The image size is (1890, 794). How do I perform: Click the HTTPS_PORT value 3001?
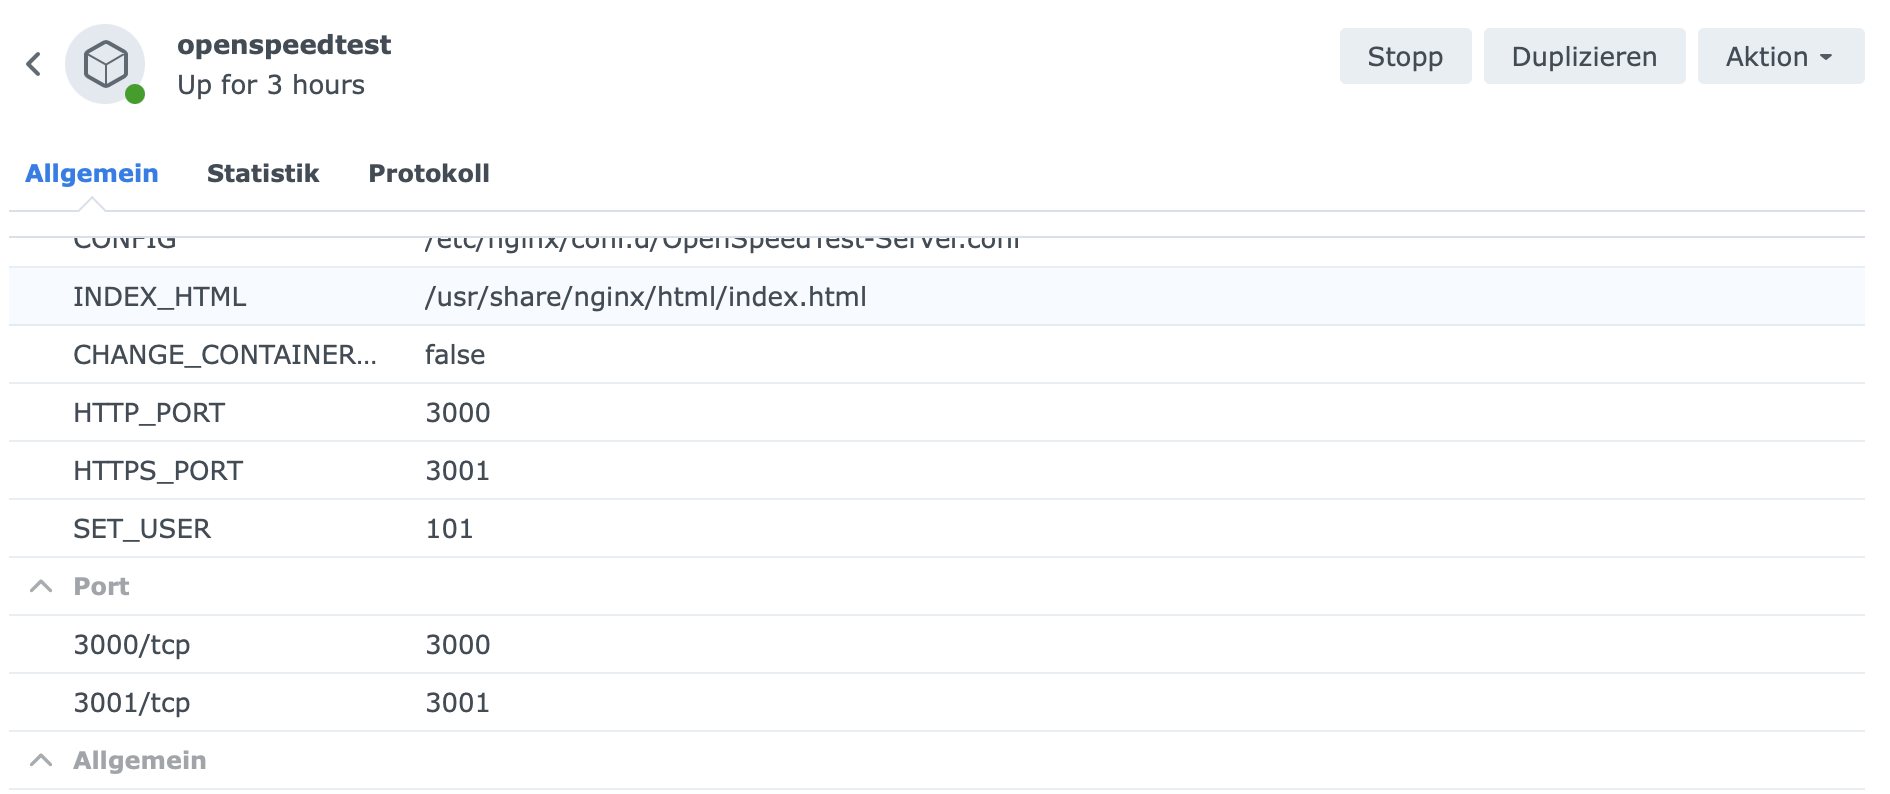[458, 471]
